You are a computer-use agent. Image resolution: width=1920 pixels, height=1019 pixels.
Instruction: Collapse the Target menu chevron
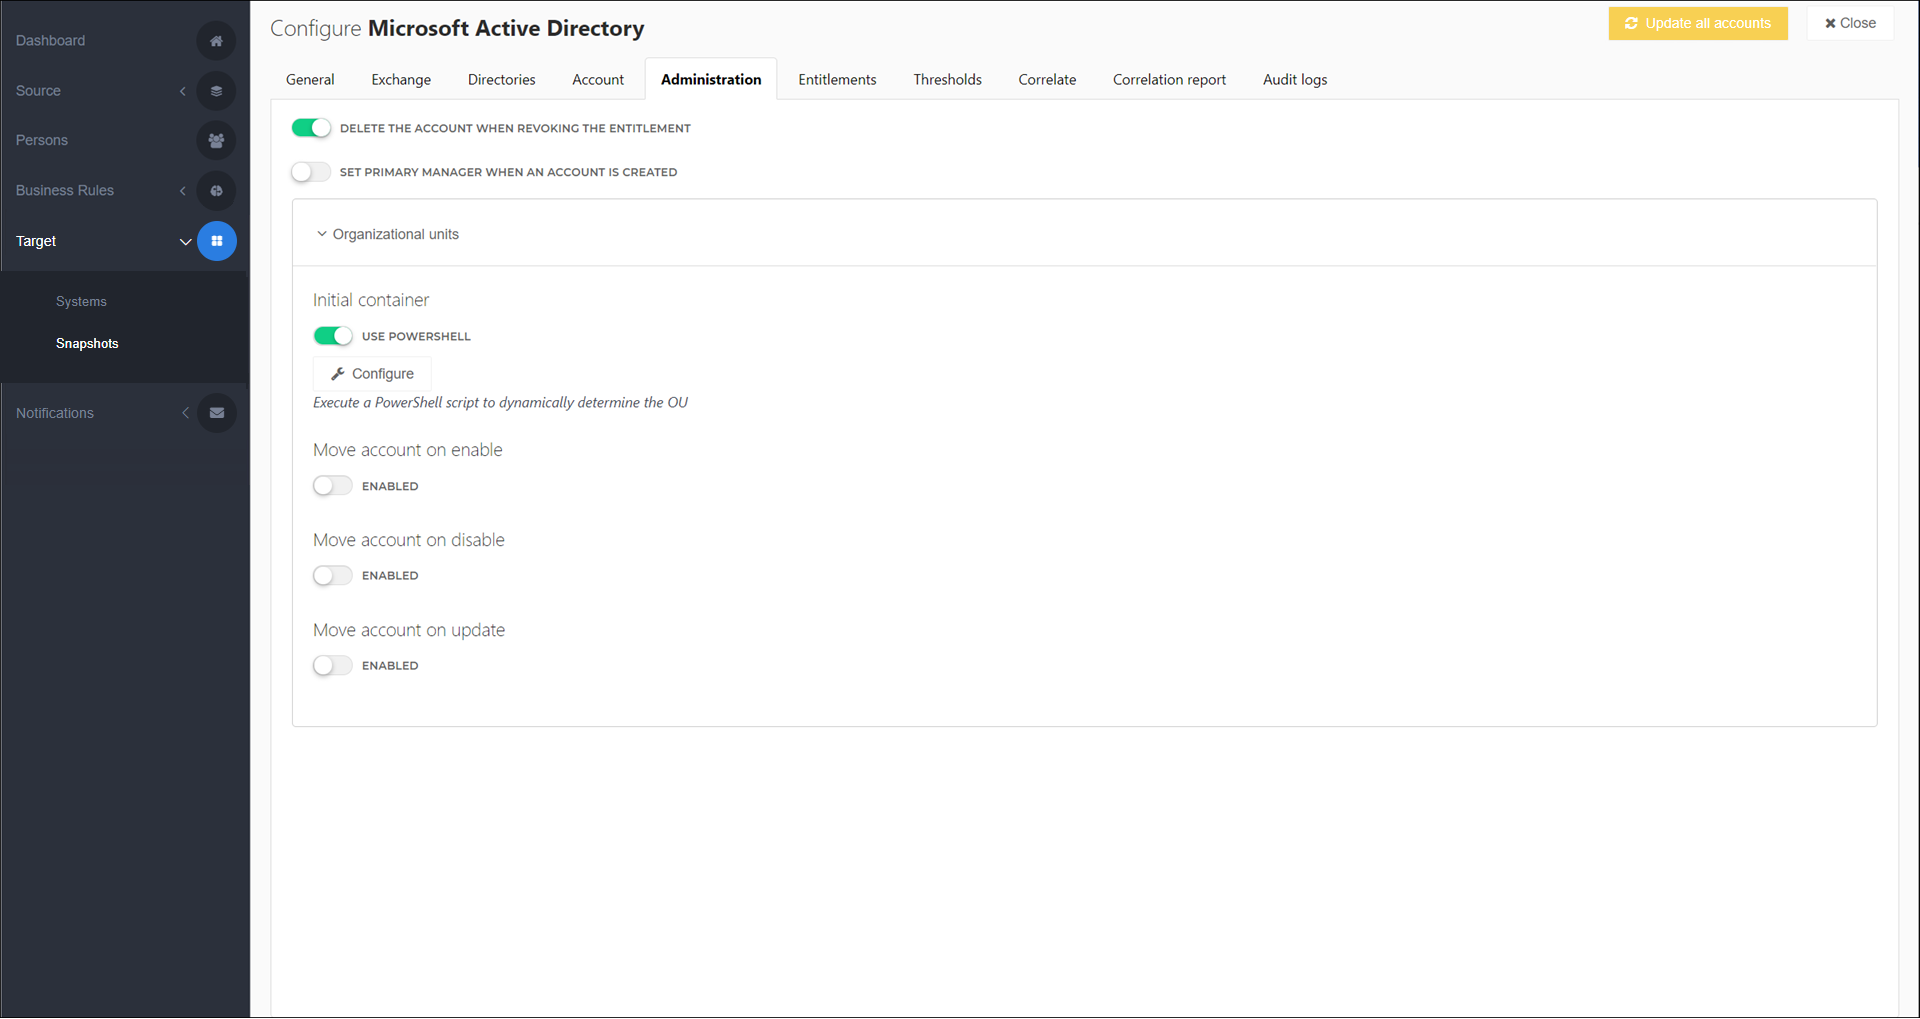point(185,242)
